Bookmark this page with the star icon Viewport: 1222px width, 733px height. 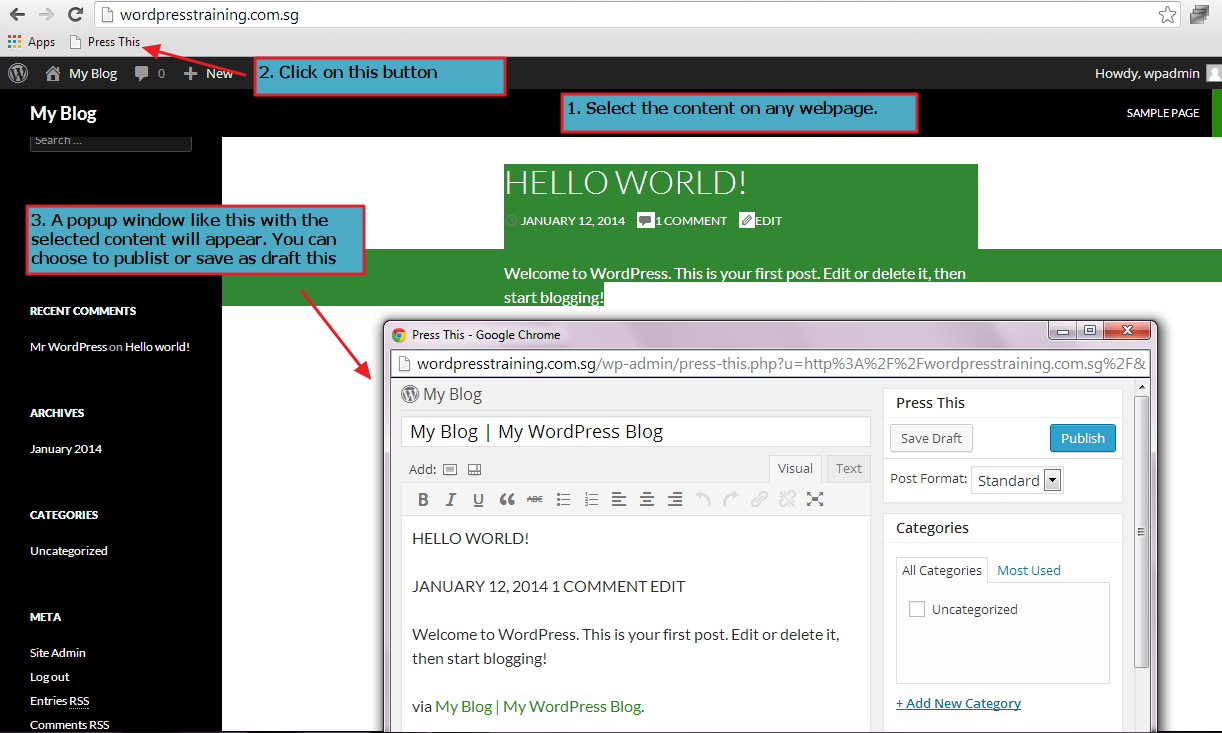[x=1167, y=15]
